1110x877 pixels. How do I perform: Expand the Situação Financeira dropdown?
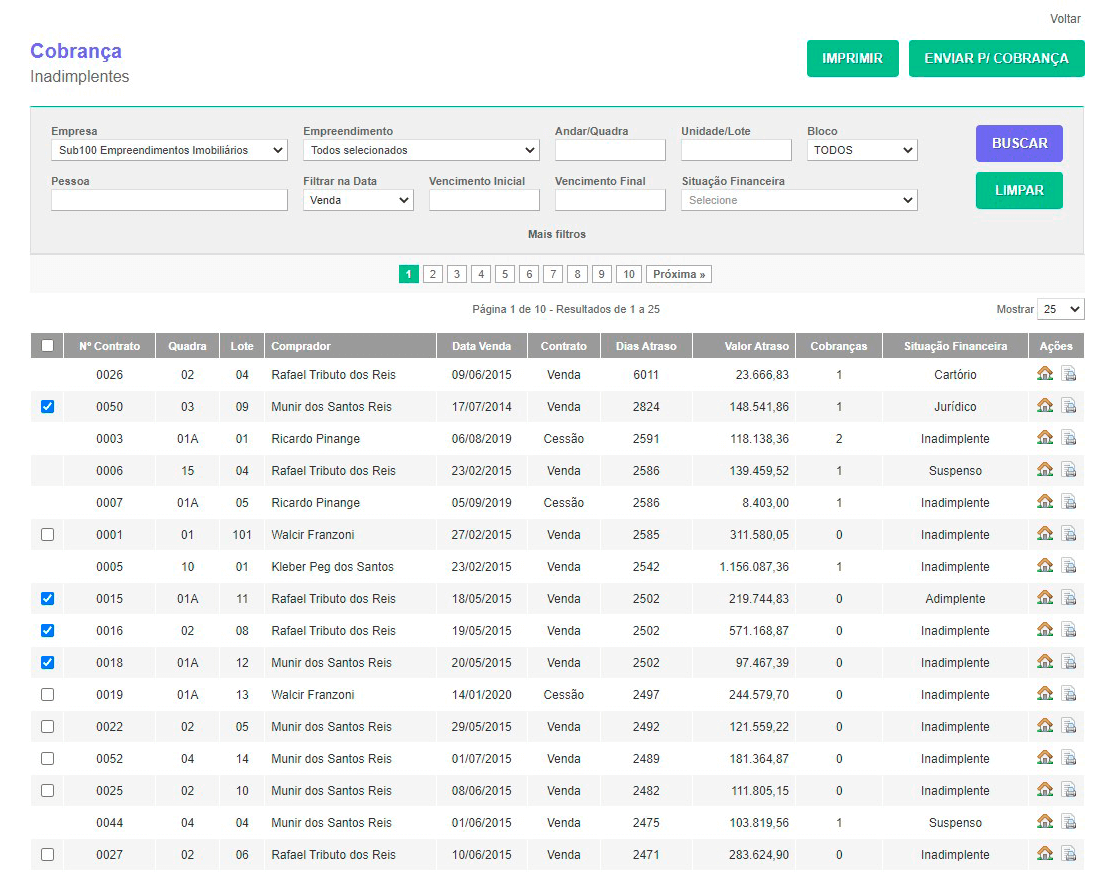click(799, 200)
